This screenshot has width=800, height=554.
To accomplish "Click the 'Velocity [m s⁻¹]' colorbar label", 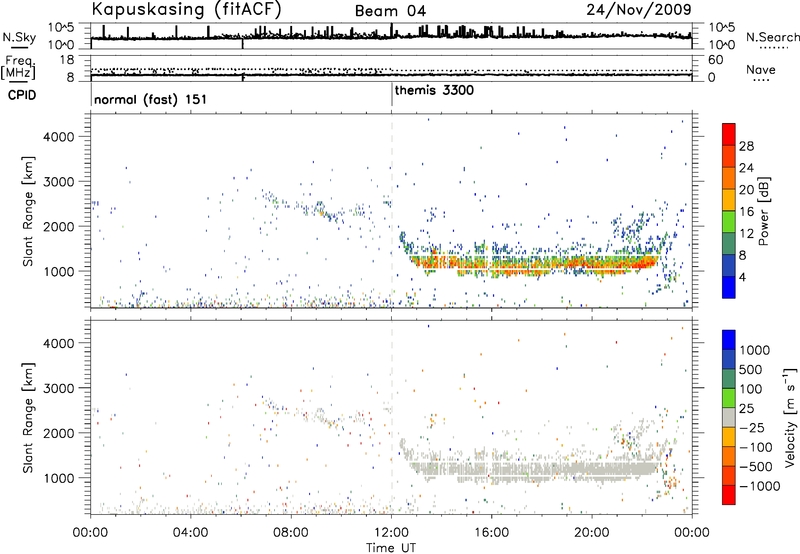I will (x=789, y=417).
